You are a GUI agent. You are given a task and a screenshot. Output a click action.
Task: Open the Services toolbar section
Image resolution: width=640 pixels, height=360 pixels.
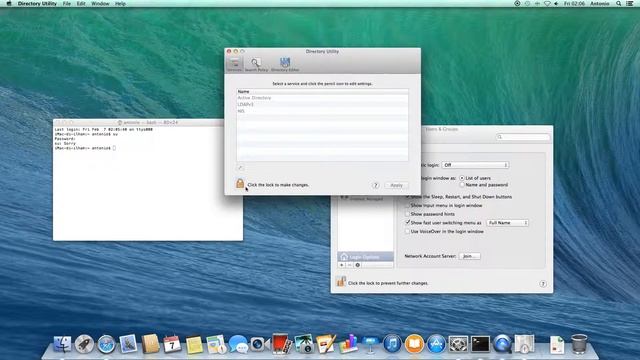click(234, 64)
